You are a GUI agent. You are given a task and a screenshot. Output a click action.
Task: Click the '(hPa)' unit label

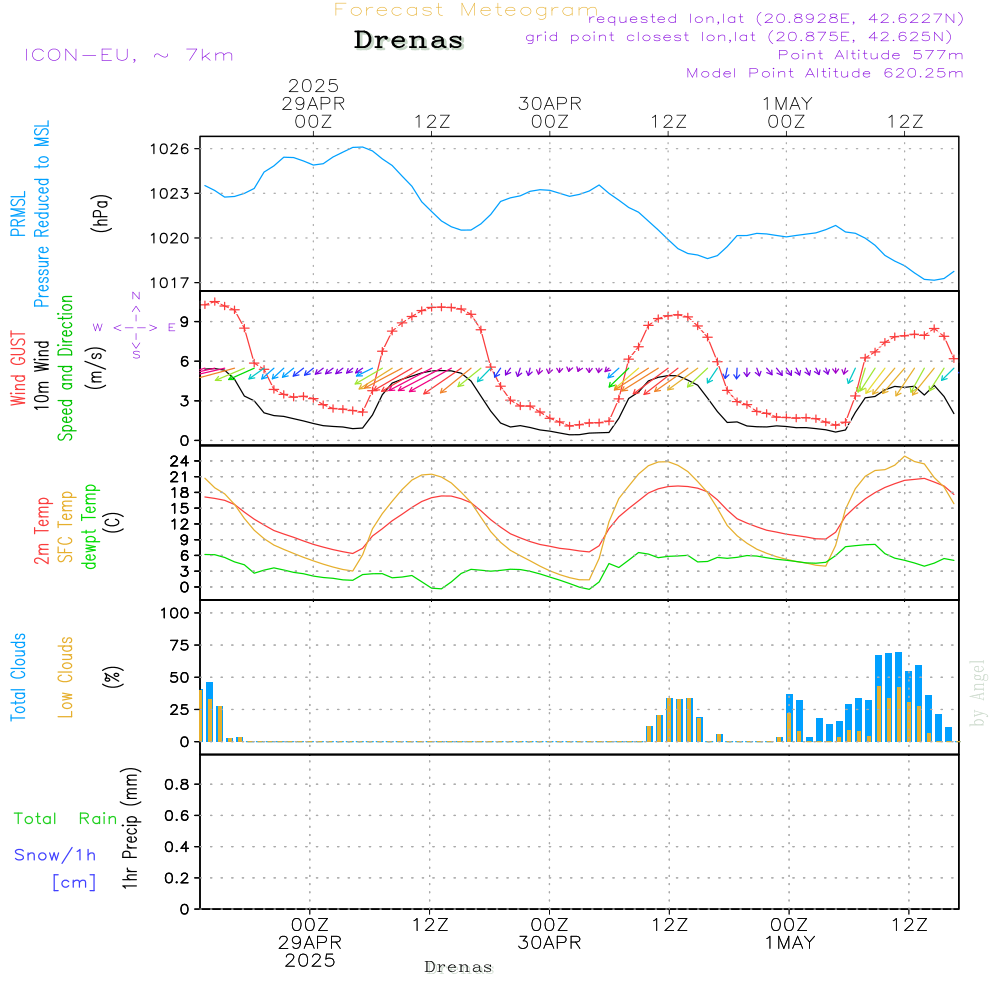[101, 213]
